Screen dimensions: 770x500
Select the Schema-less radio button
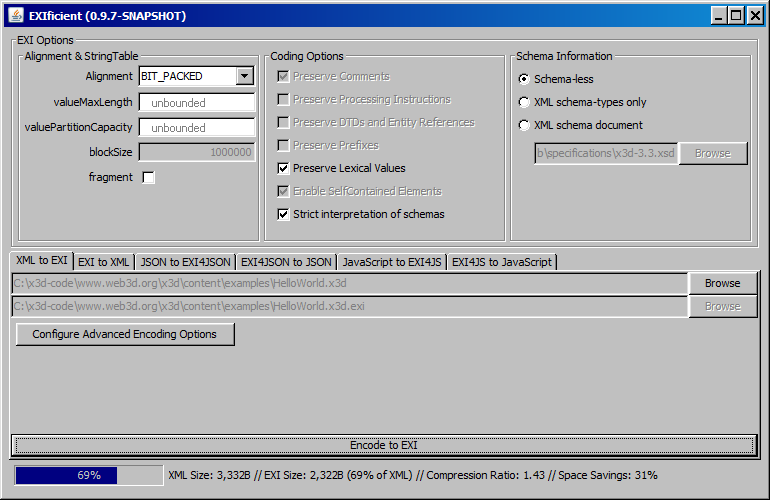pyautogui.click(x=524, y=79)
